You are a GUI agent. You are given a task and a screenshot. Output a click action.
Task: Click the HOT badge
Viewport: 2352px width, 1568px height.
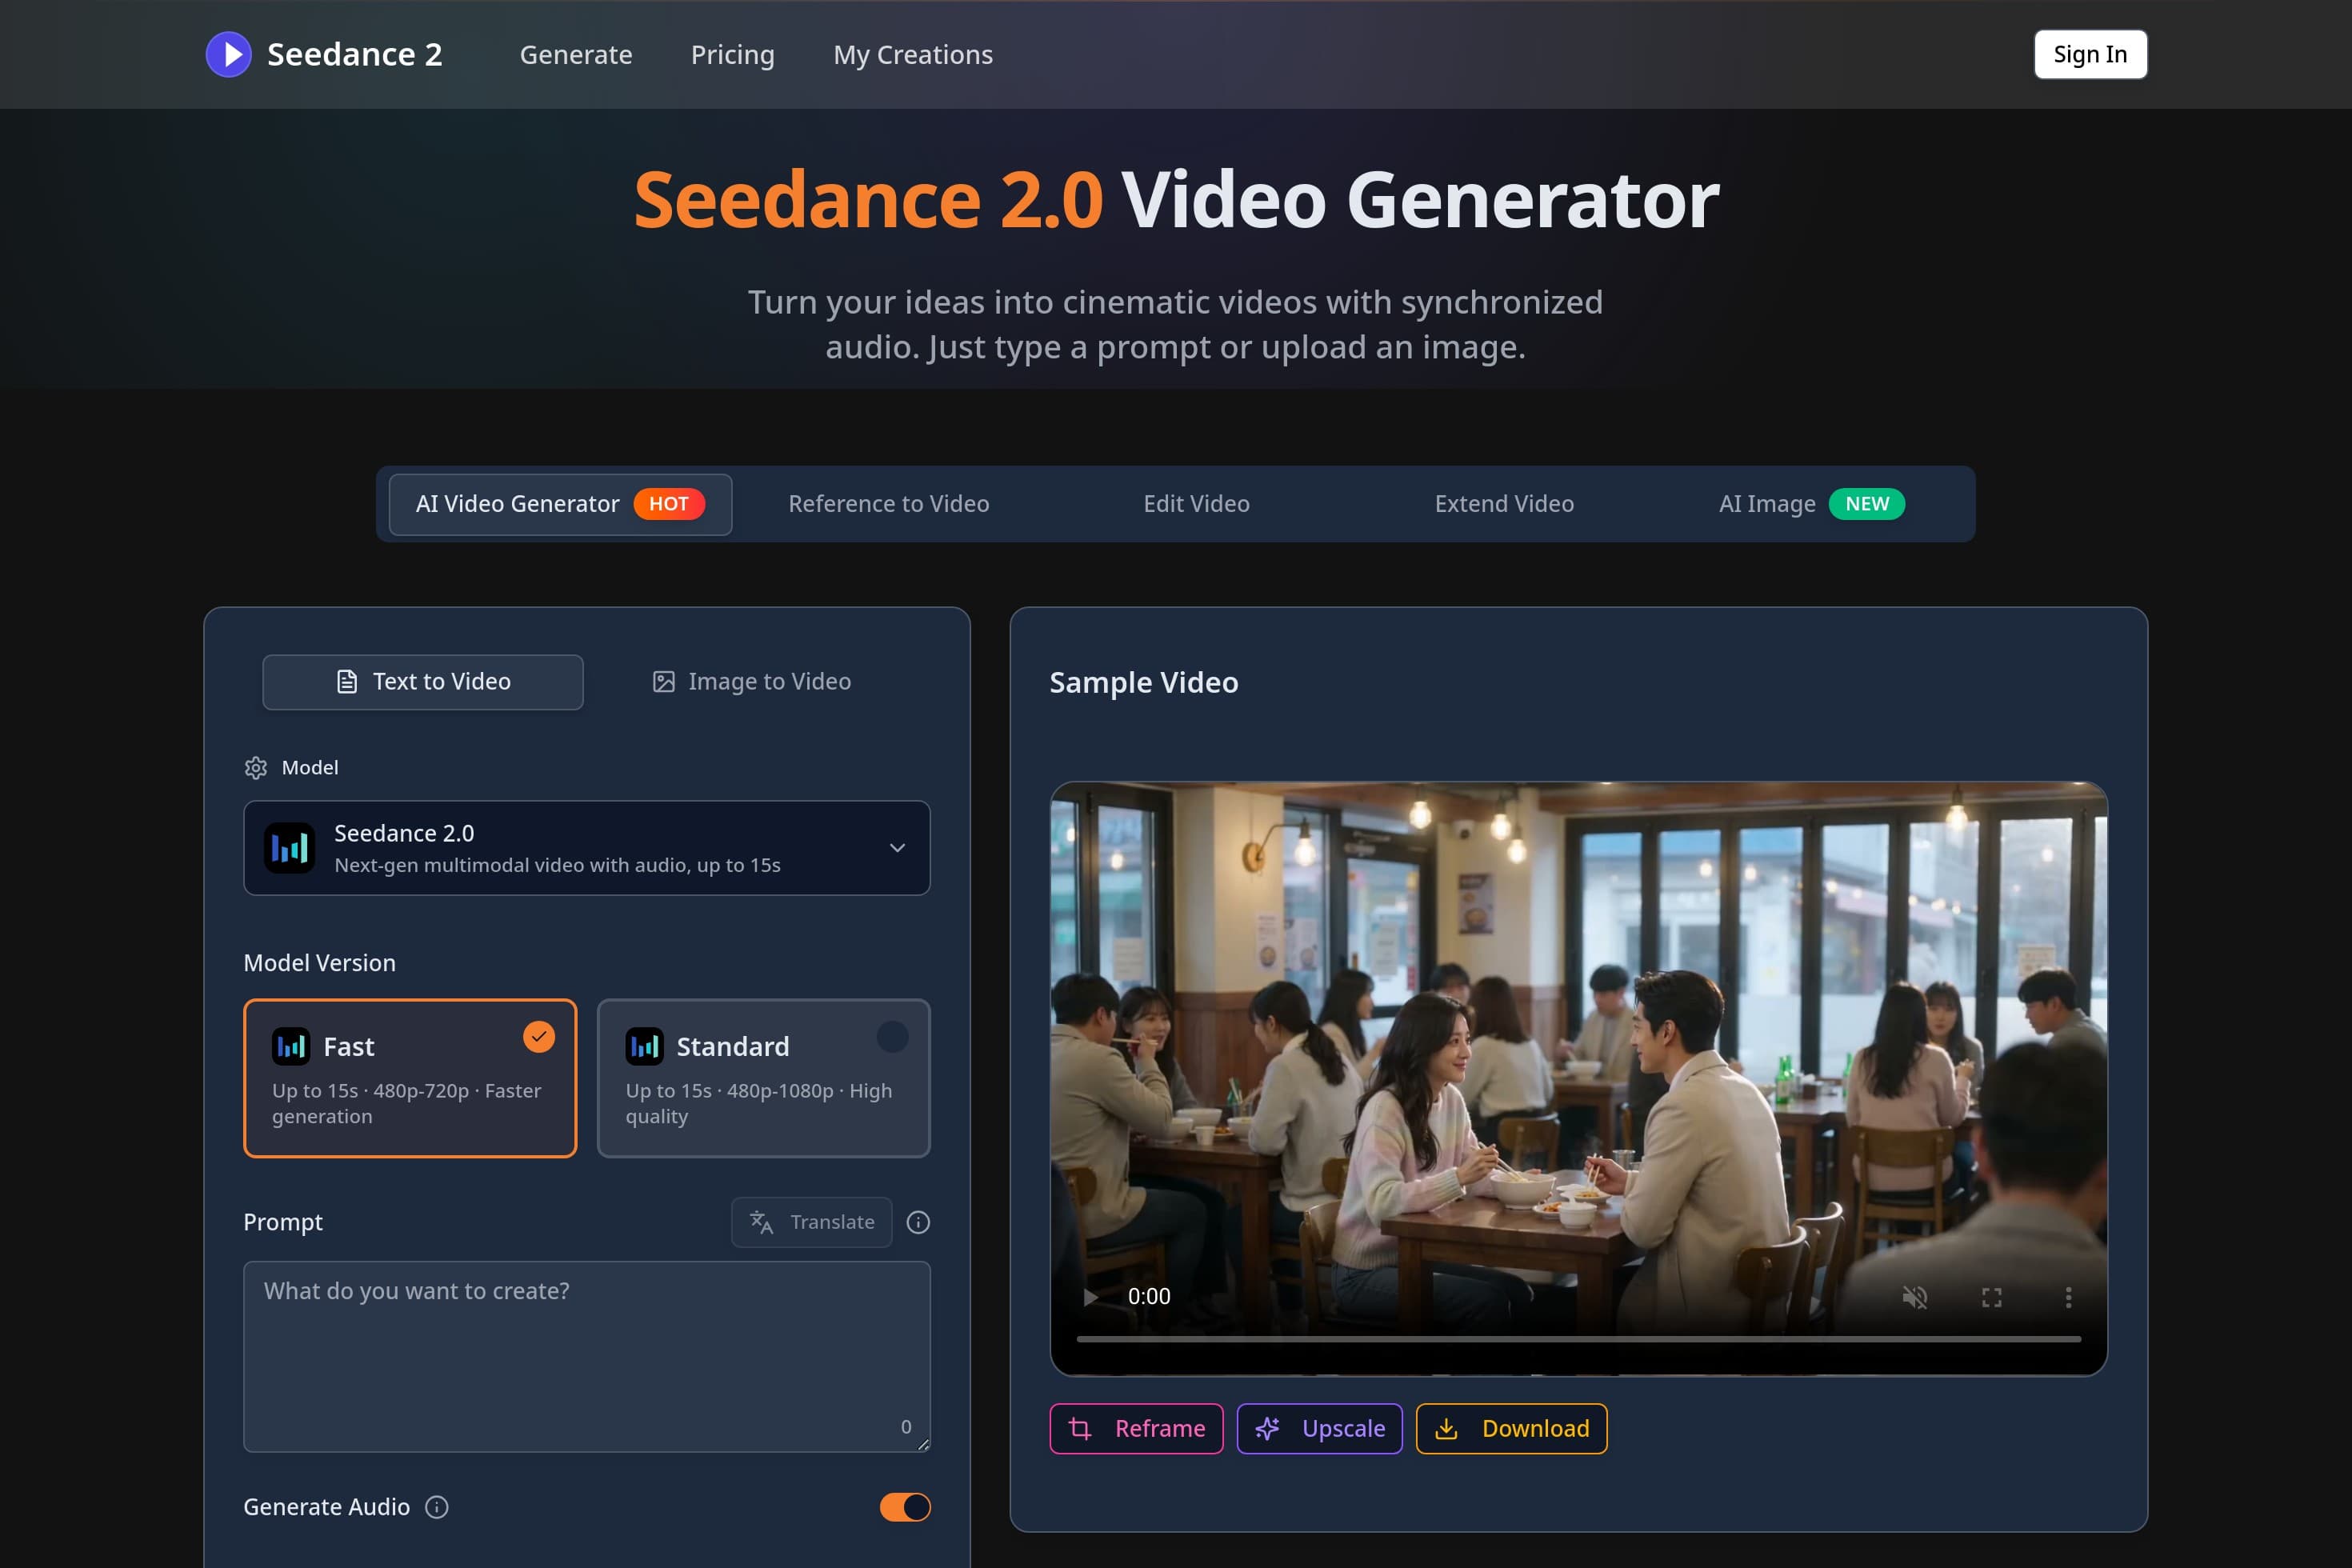click(x=669, y=504)
